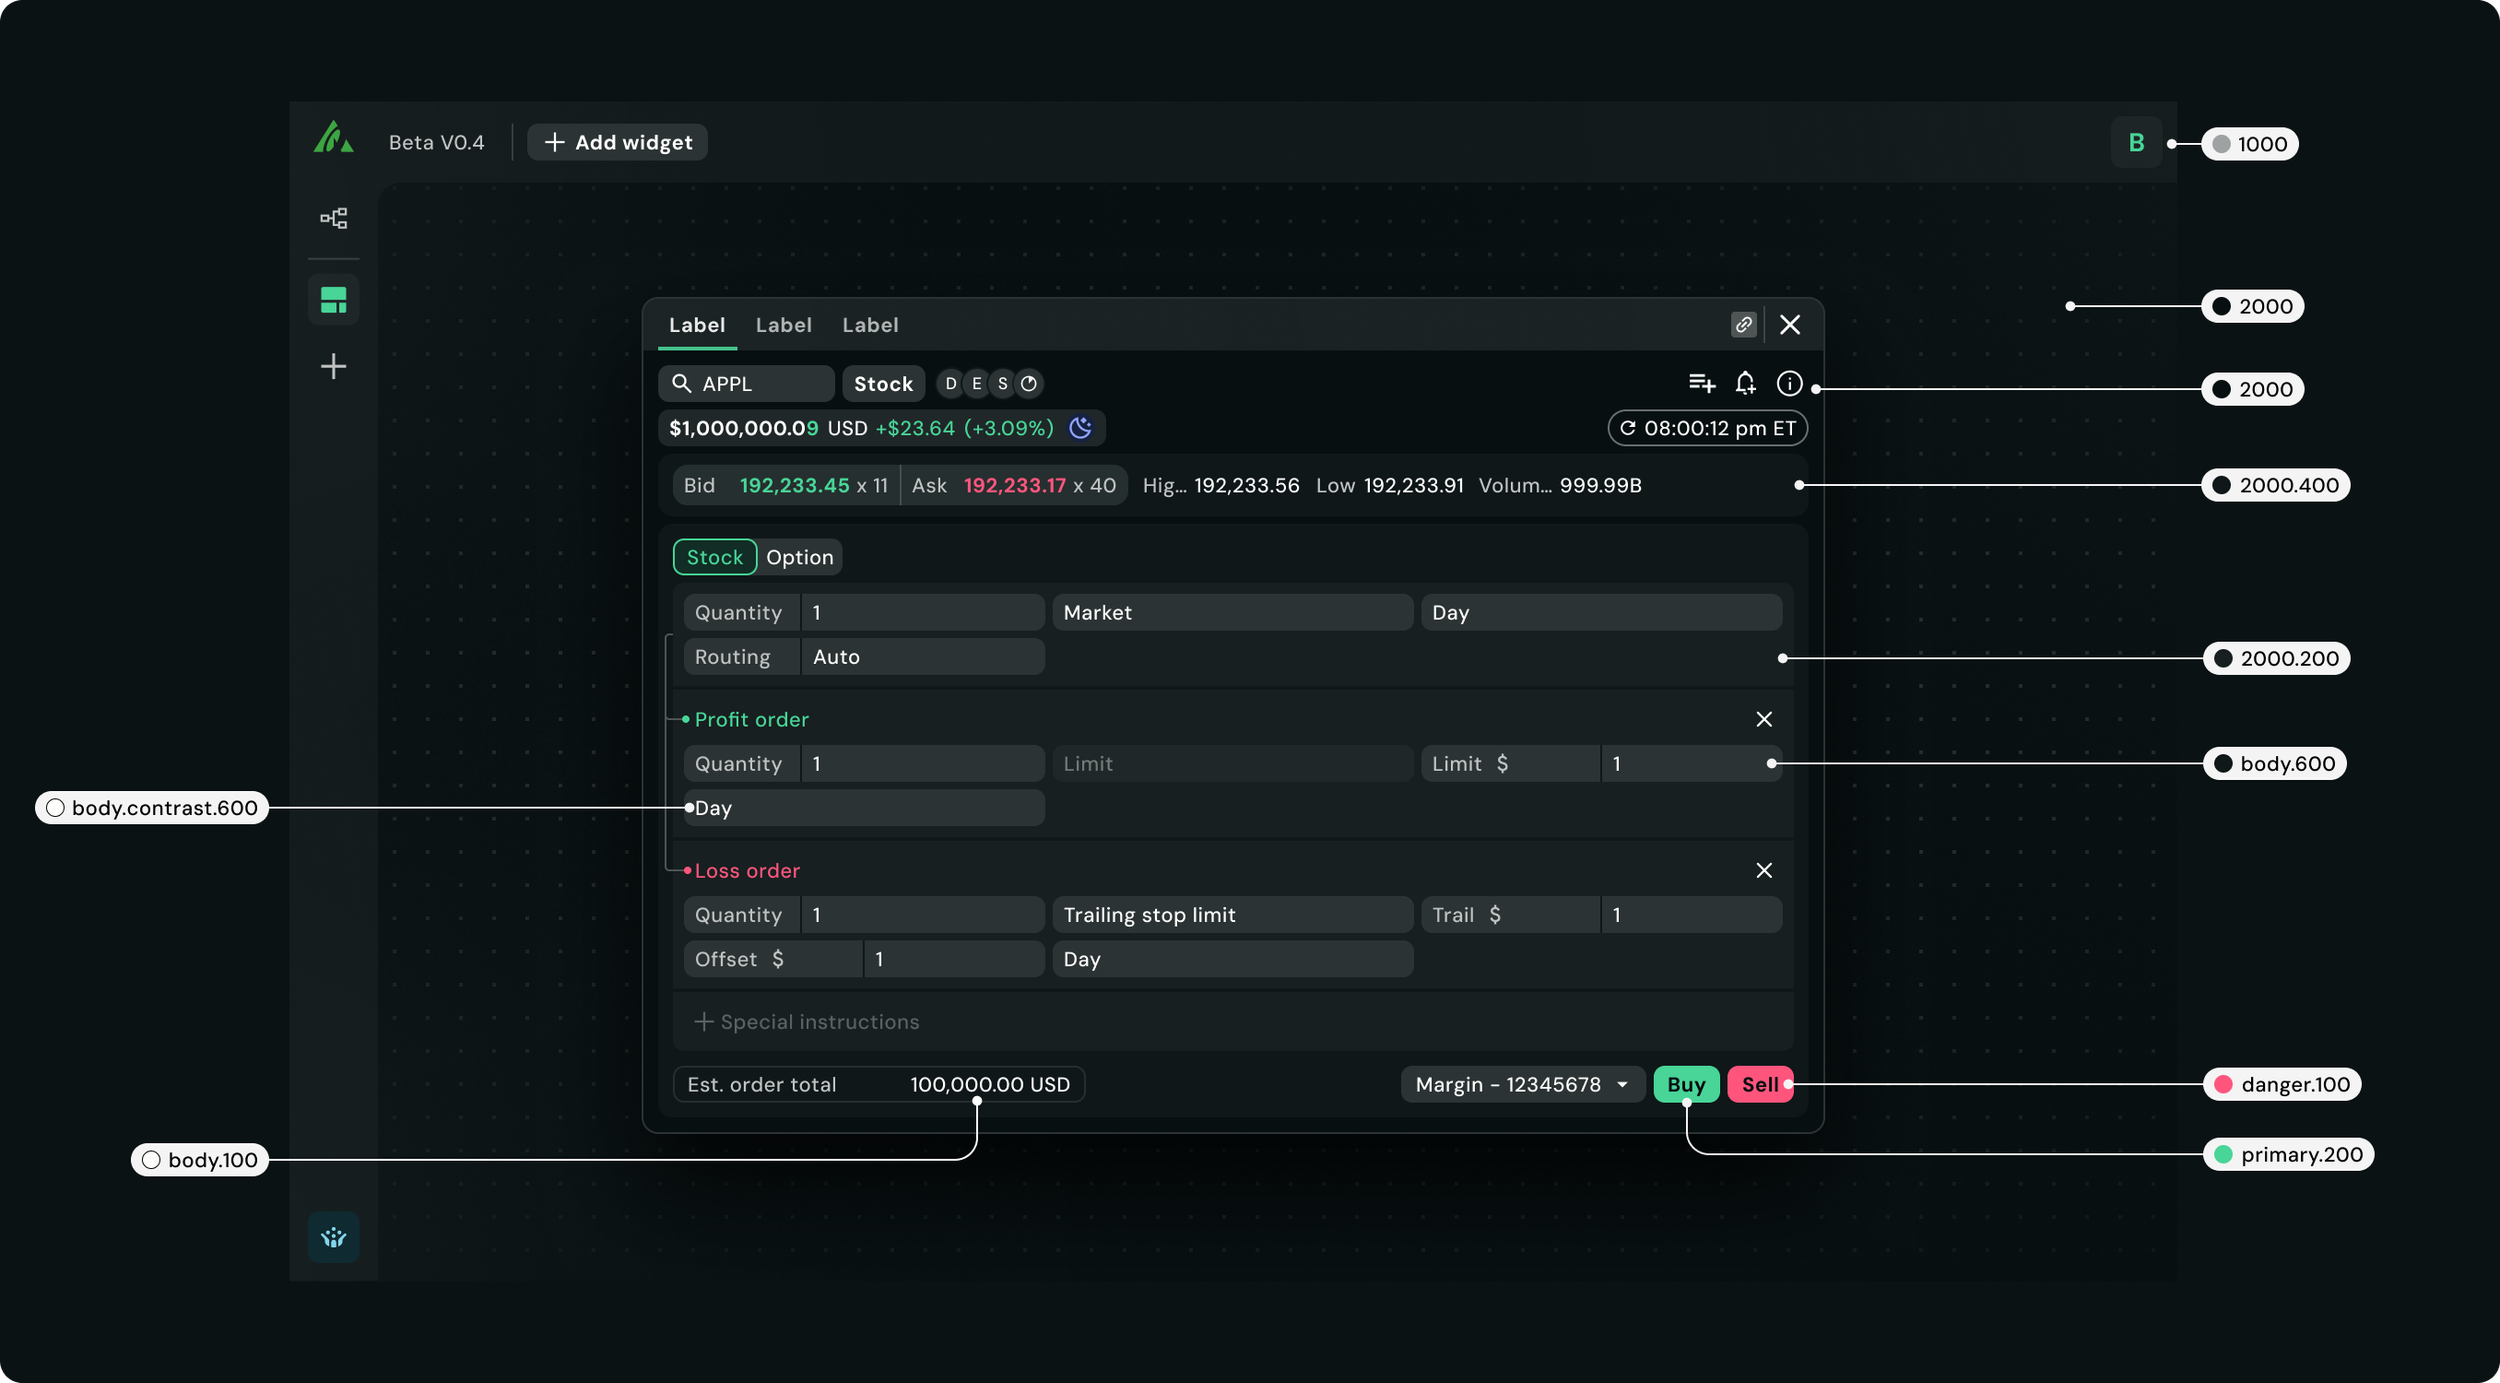
Task: Click the plus icon in the left sidebar
Action: [333, 366]
